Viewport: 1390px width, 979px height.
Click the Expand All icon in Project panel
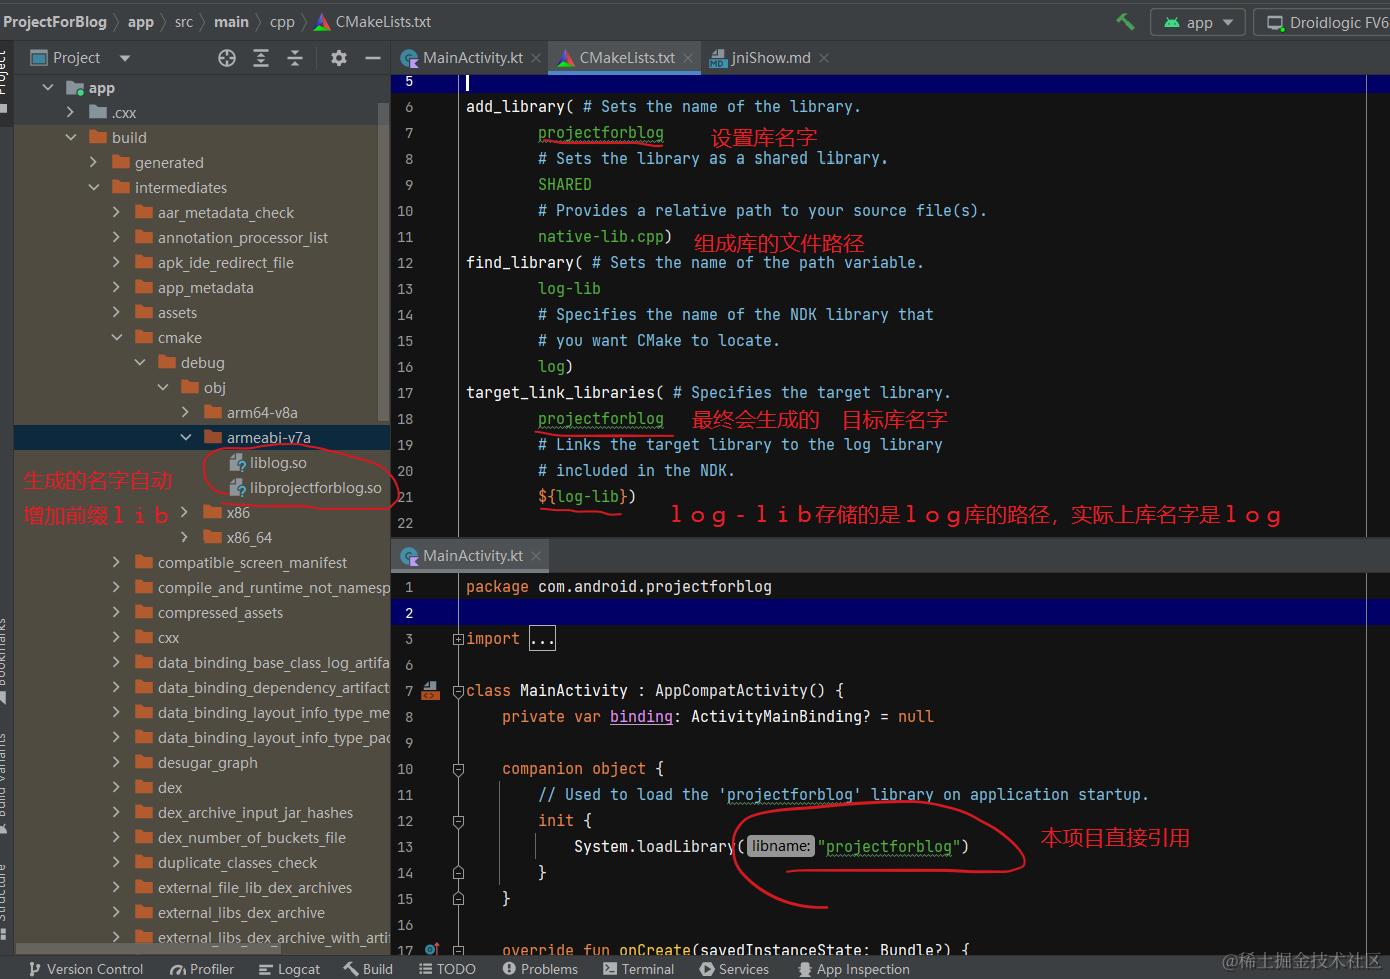point(261,58)
